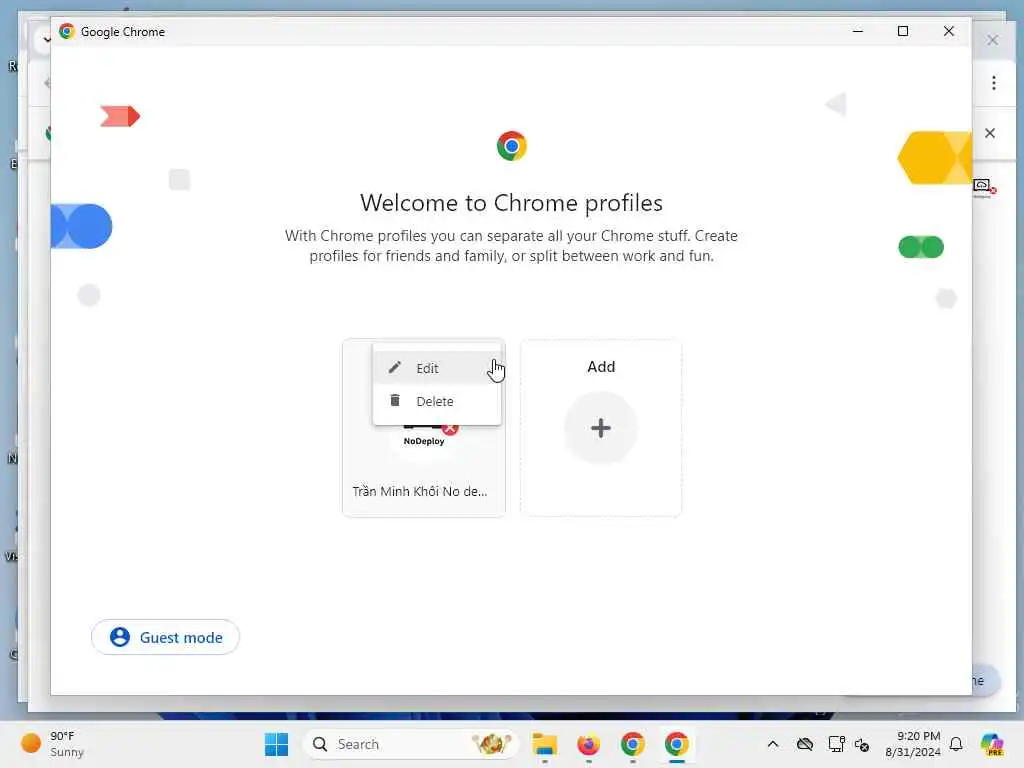Click the Add label on the new profile card
Viewport: 1024px width, 768px height.
(601, 366)
